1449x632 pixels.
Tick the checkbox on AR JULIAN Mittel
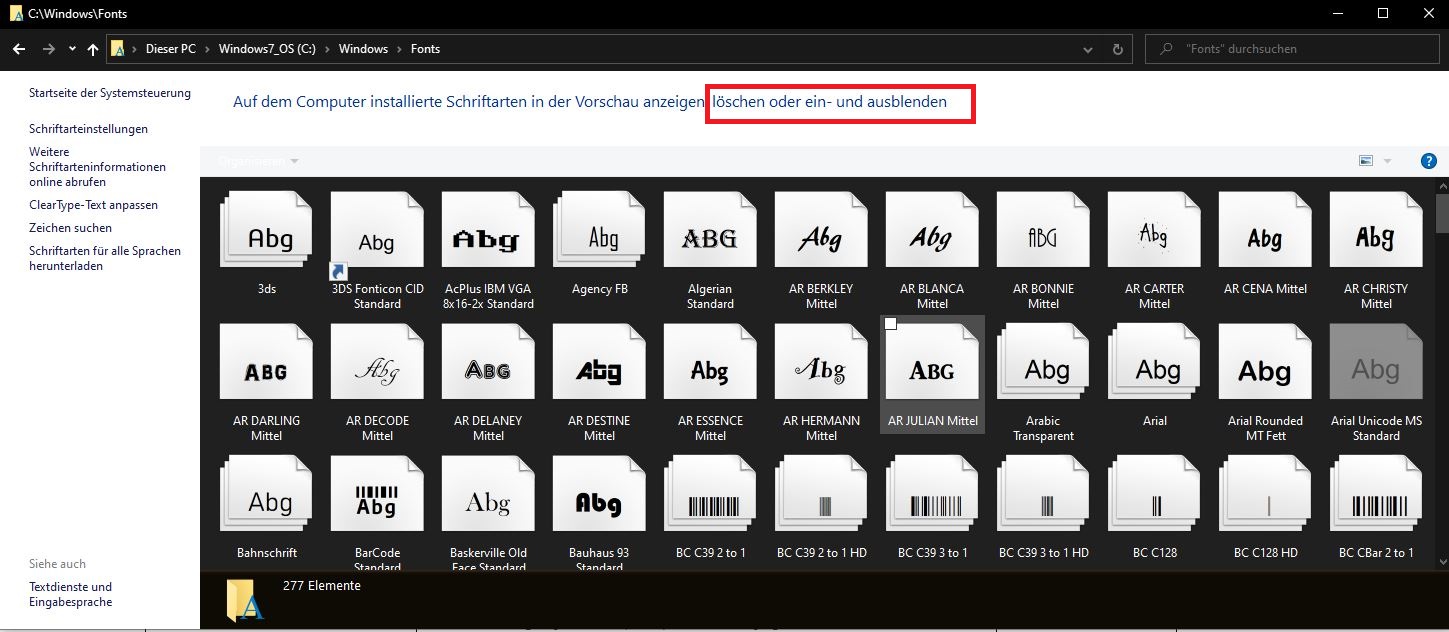(891, 324)
